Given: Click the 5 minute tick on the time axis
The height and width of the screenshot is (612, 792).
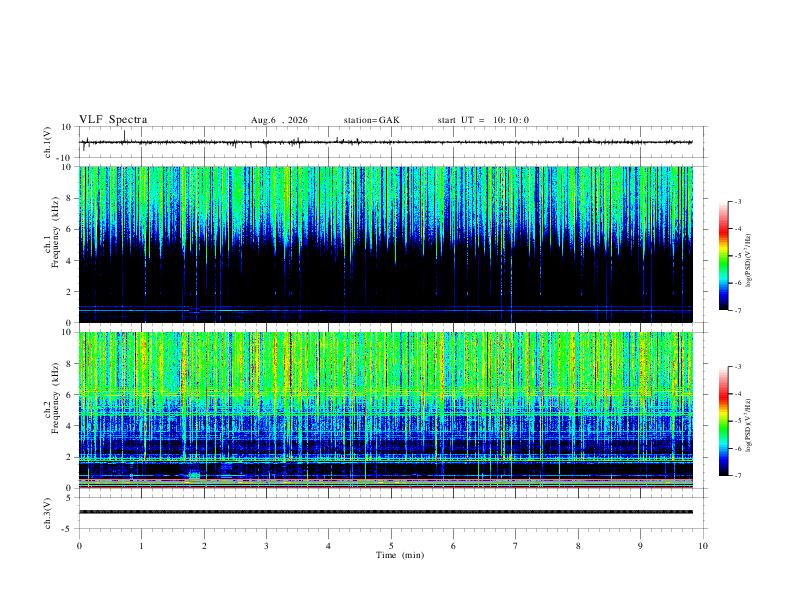Looking at the screenshot, I should tap(391, 546).
